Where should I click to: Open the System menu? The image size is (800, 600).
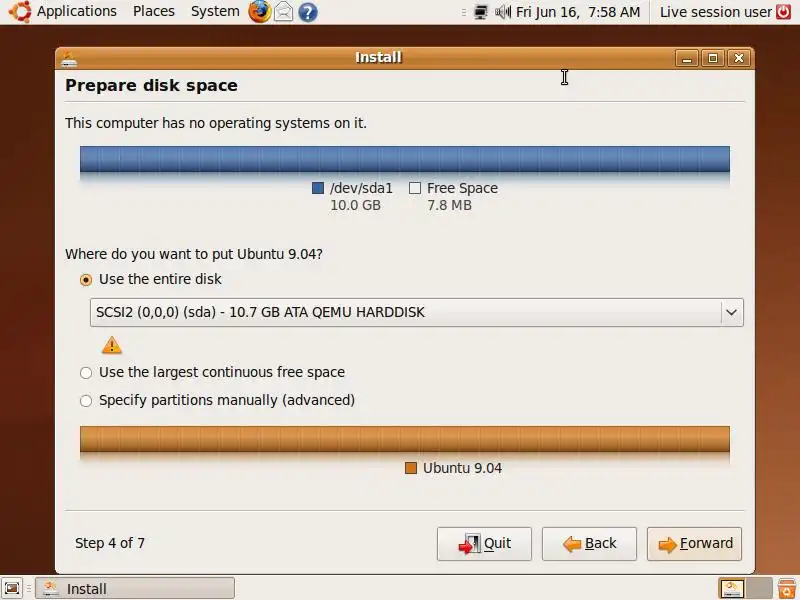215,11
